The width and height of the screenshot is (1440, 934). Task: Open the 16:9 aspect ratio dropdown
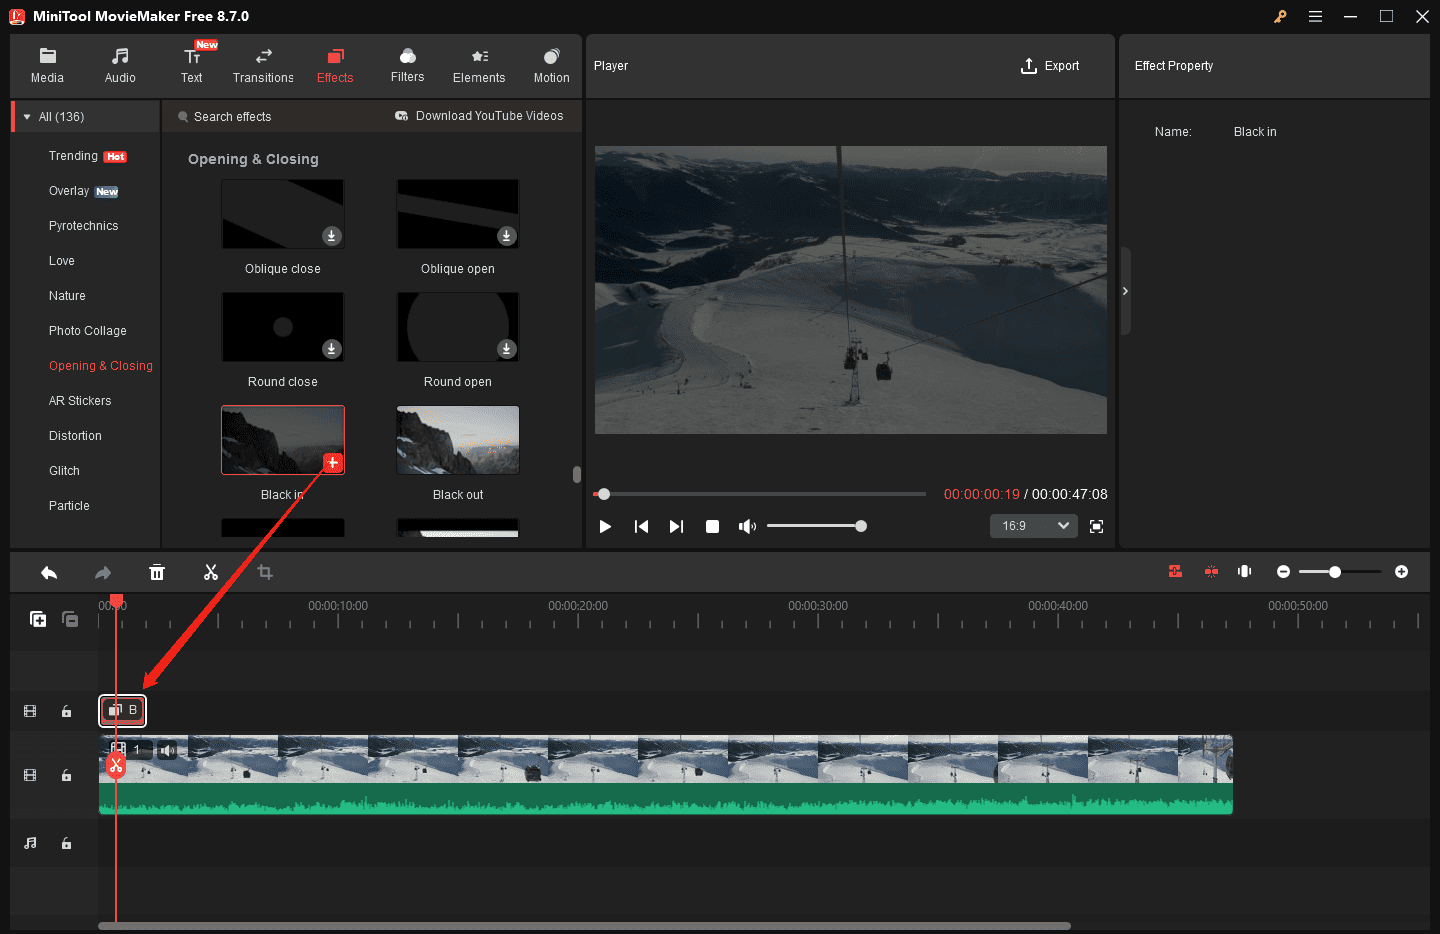1034,526
